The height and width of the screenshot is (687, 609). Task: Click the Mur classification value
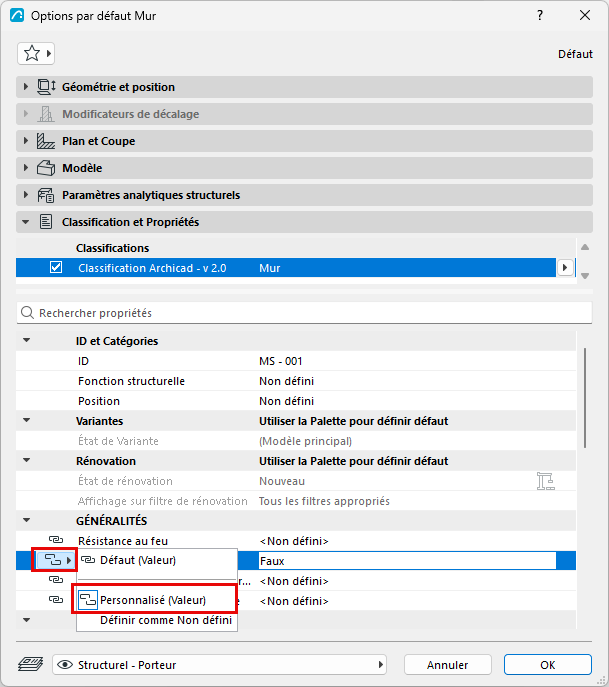pos(269,268)
